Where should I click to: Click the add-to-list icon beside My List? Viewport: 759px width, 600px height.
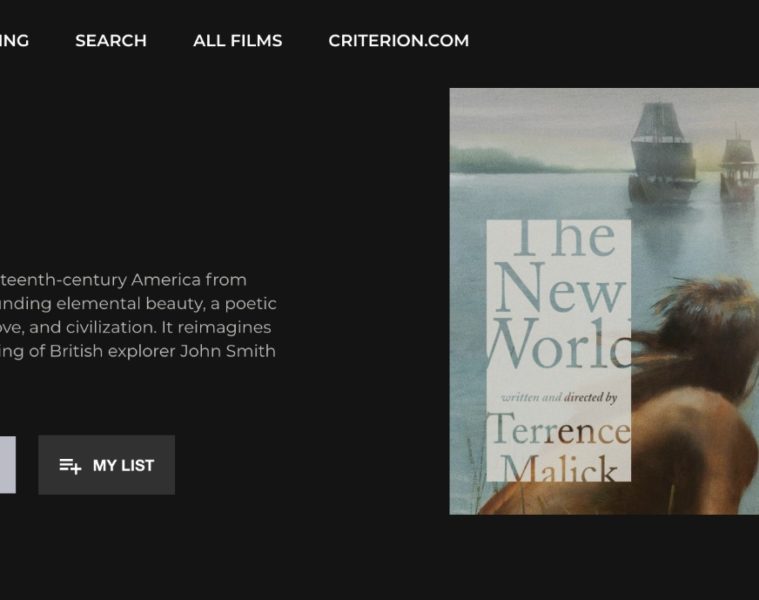point(70,465)
